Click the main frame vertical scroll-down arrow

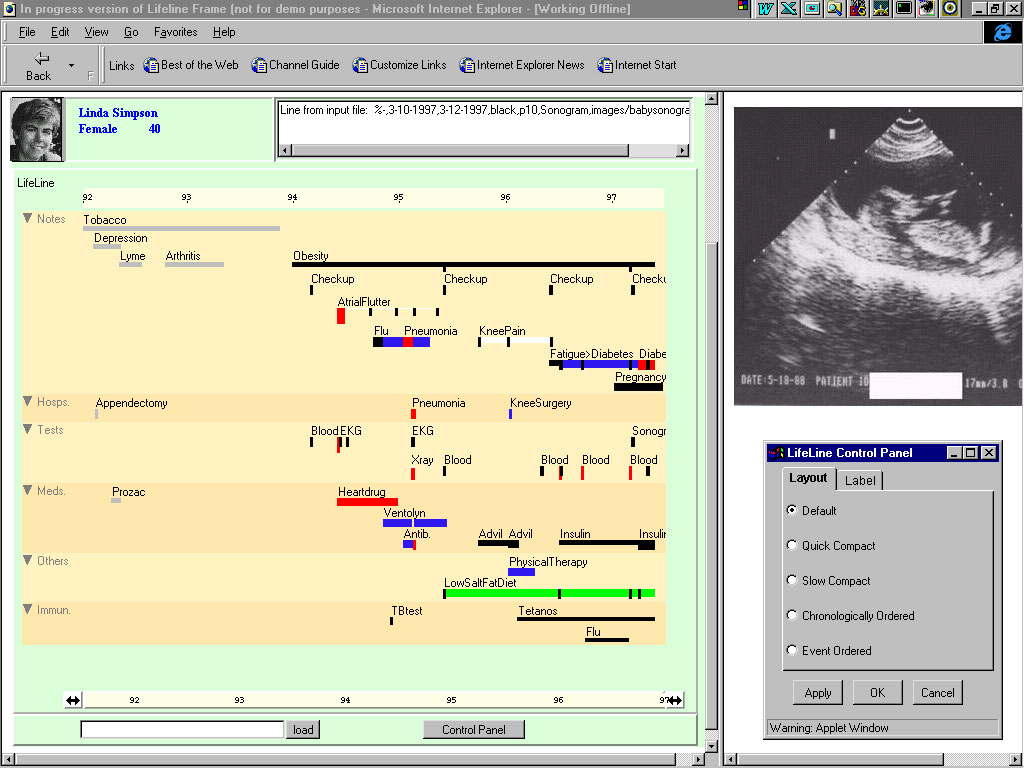point(711,746)
